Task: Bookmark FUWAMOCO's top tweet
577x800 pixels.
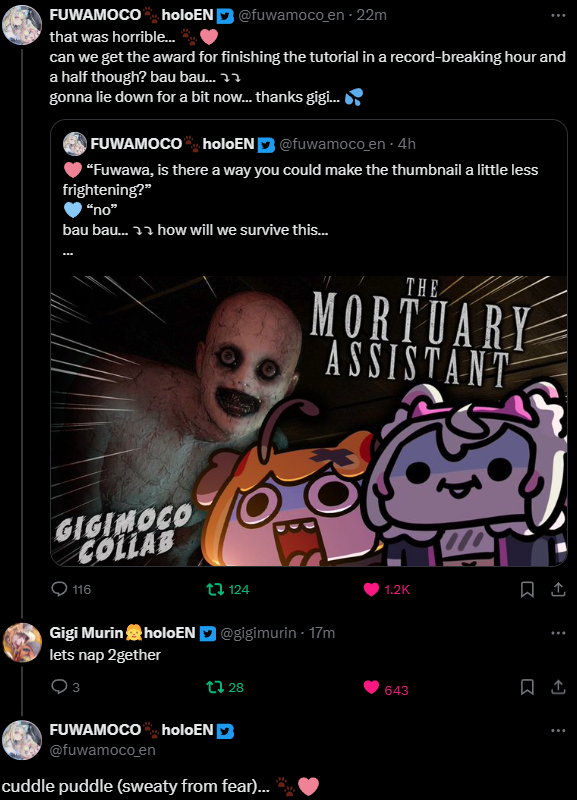Action: tap(527, 589)
